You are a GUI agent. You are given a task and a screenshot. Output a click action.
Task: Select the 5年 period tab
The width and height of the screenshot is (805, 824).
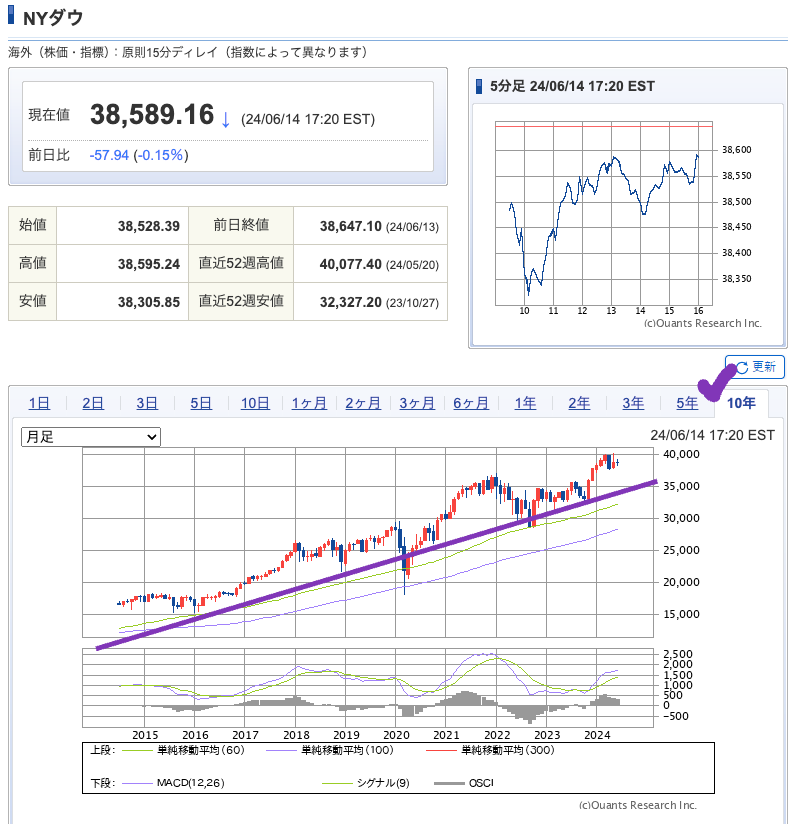pos(687,403)
